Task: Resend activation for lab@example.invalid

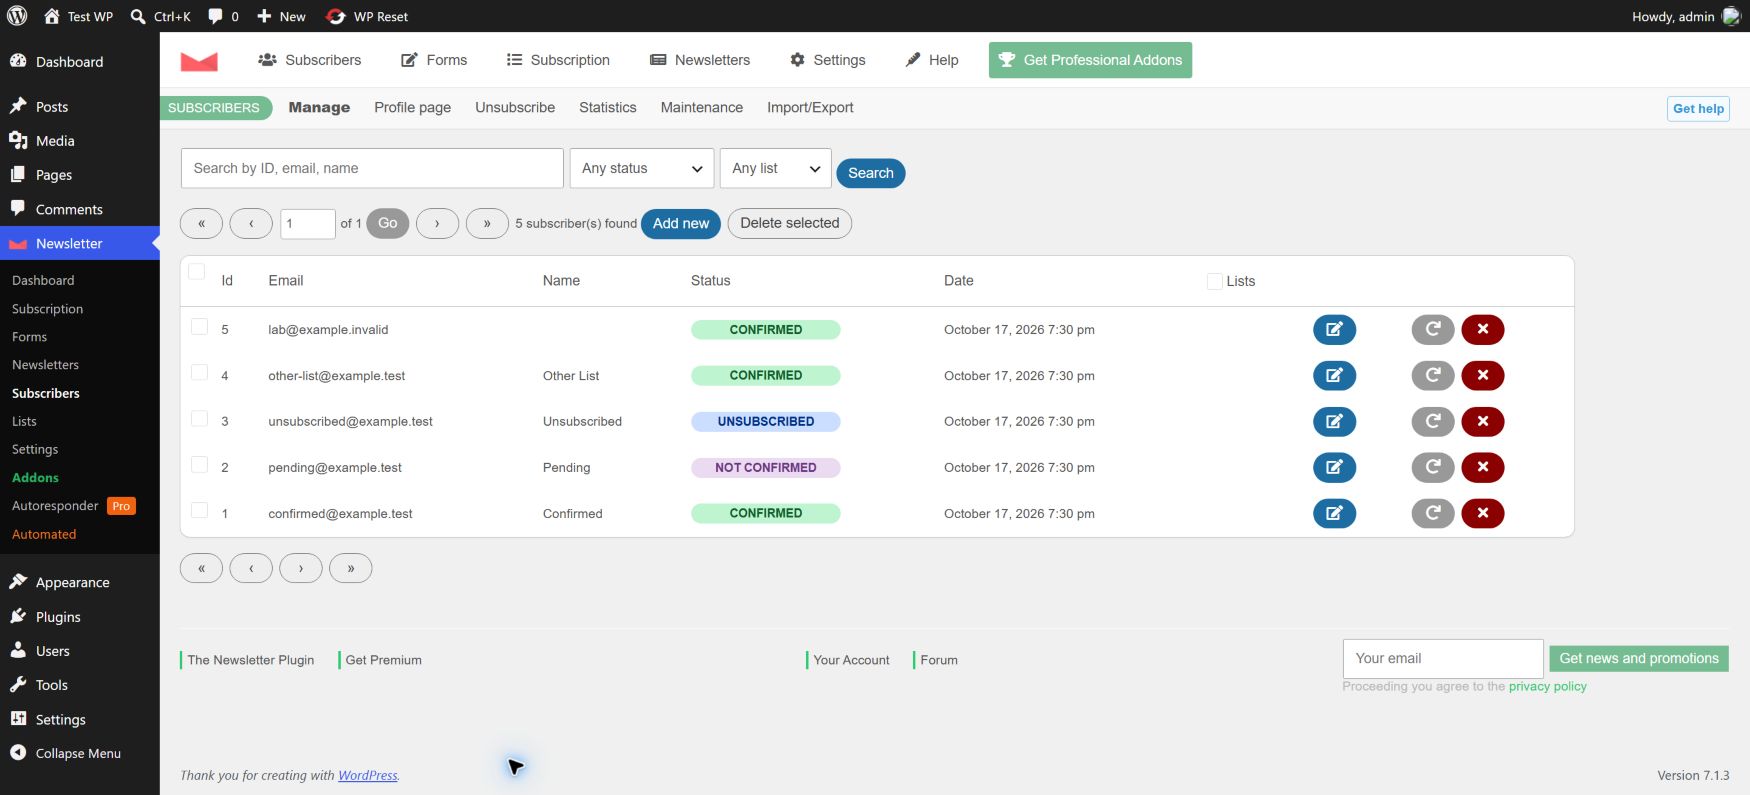Action: tap(1433, 329)
